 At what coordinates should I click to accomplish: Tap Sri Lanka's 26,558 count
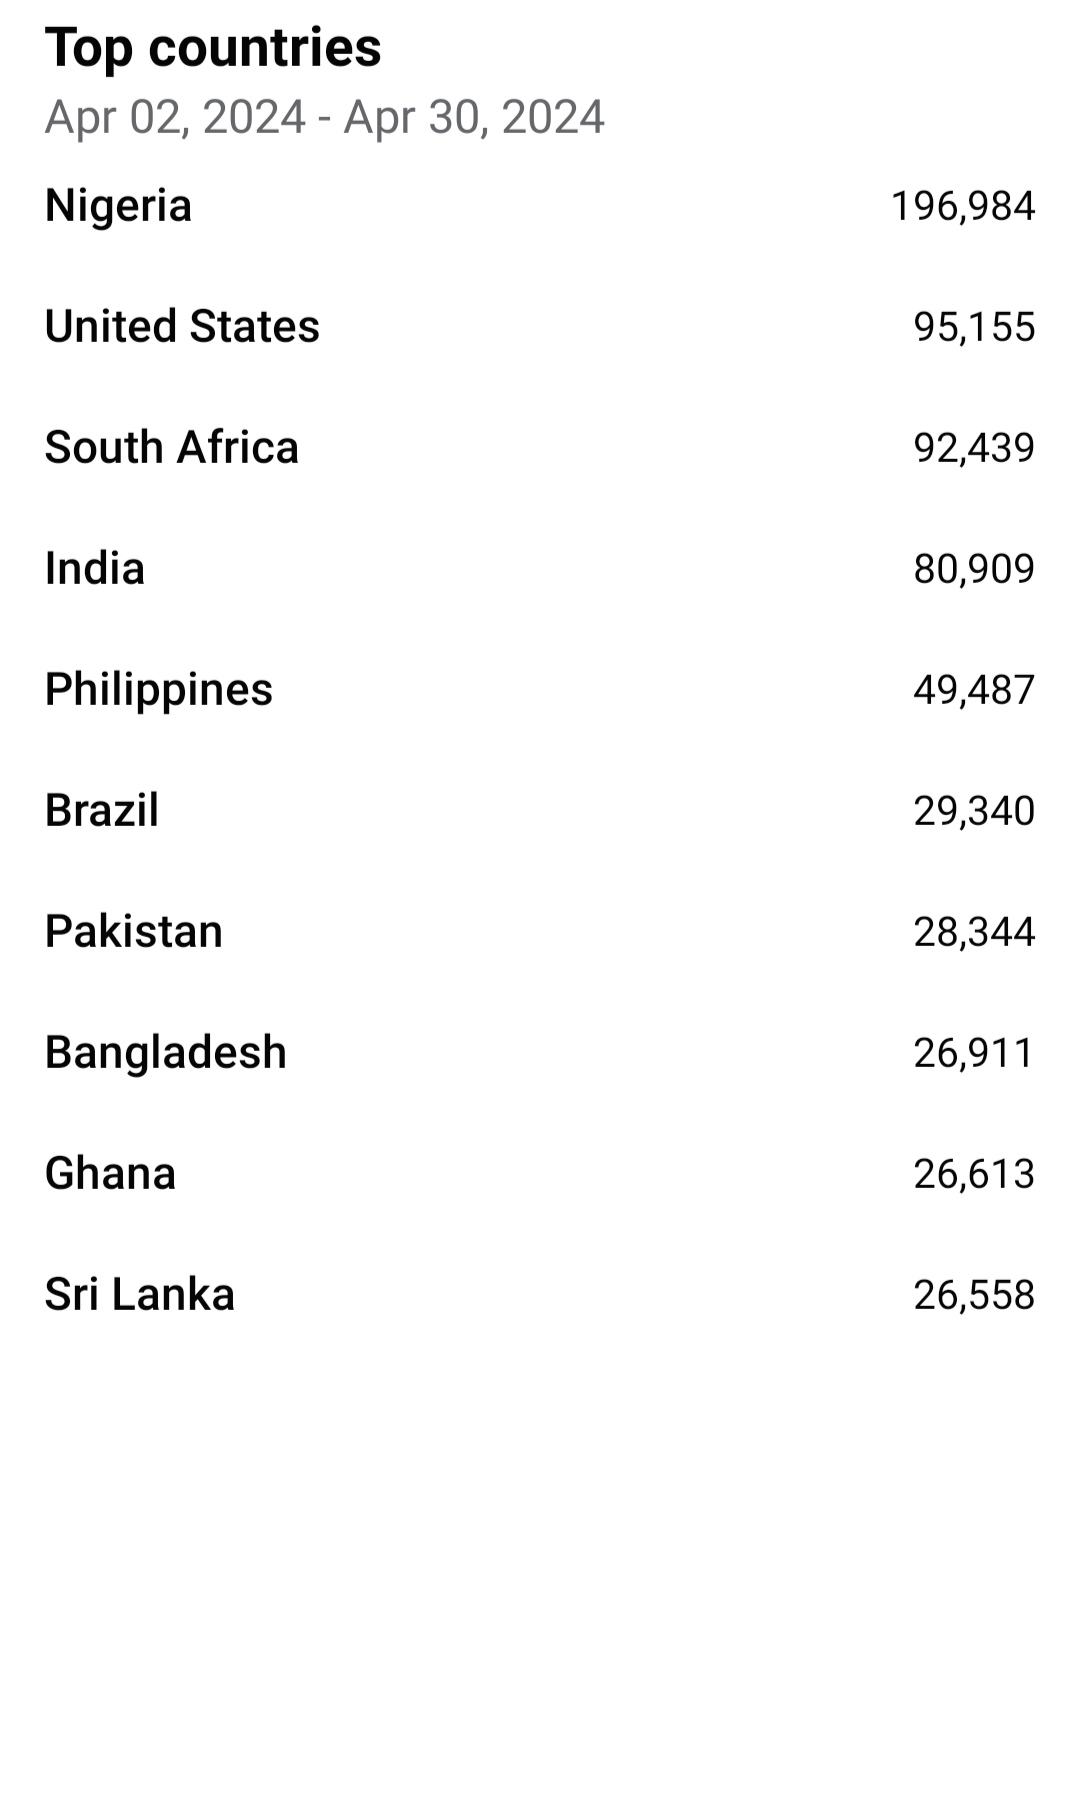975,1295
